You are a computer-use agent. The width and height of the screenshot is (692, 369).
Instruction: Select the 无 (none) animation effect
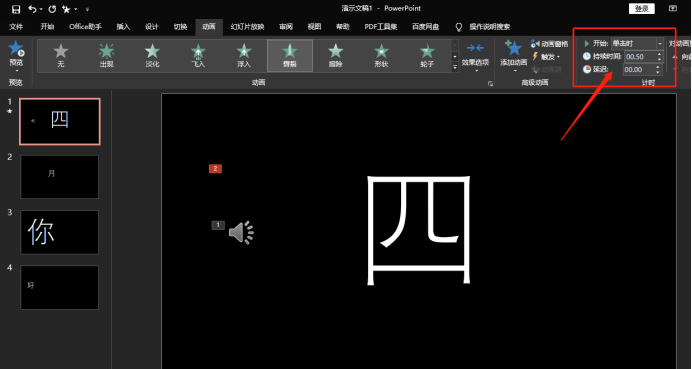(61, 55)
